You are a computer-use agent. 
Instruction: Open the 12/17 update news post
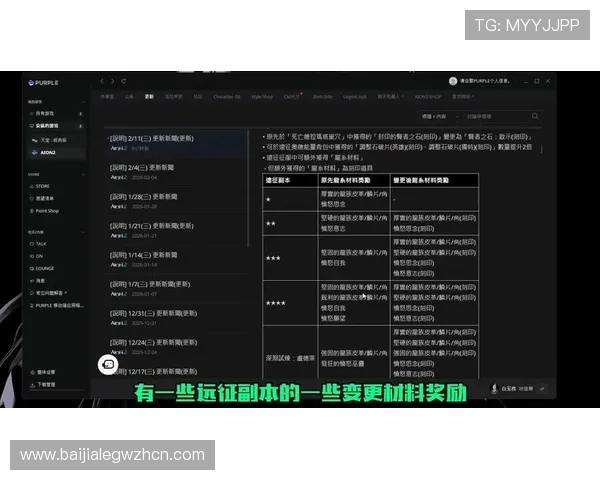pyautogui.click(x=176, y=372)
